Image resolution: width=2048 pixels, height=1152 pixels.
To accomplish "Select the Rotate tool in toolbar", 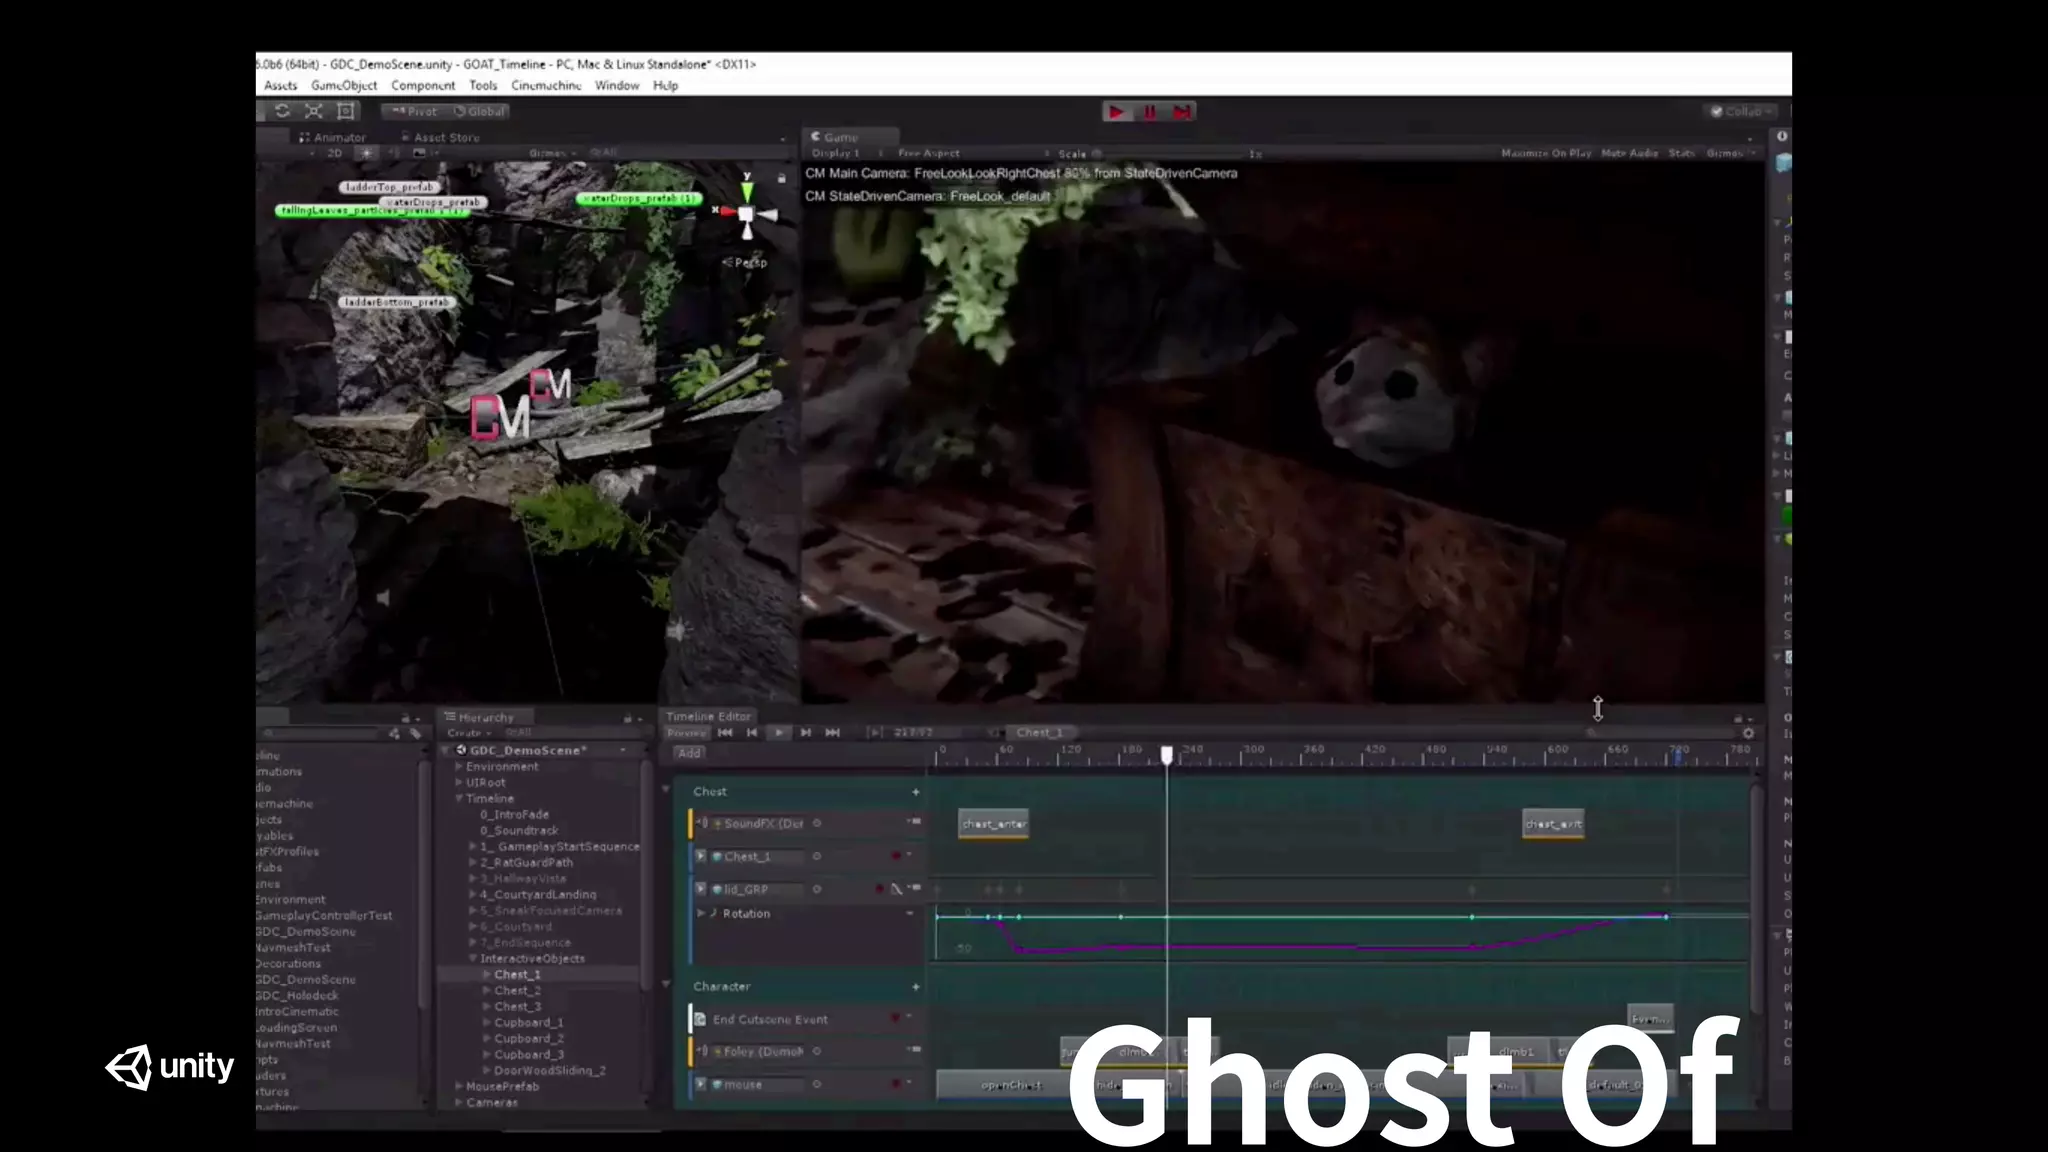I will [x=282, y=111].
